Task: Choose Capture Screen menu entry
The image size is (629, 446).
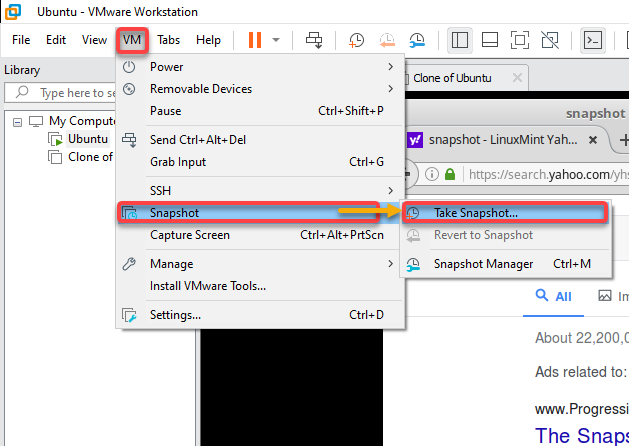Action: (260, 235)
